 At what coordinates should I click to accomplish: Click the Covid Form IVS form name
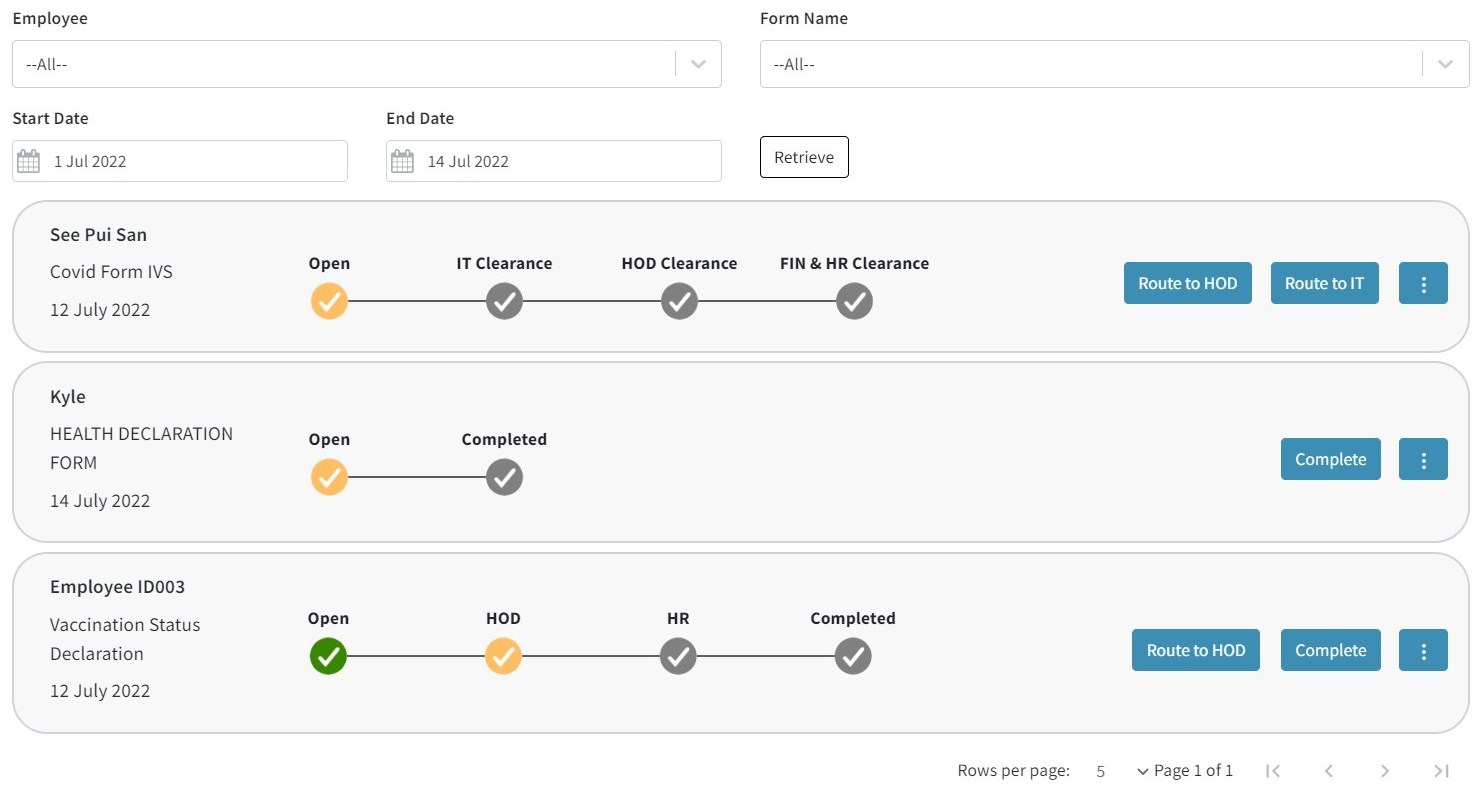click(x=112, y=272)
